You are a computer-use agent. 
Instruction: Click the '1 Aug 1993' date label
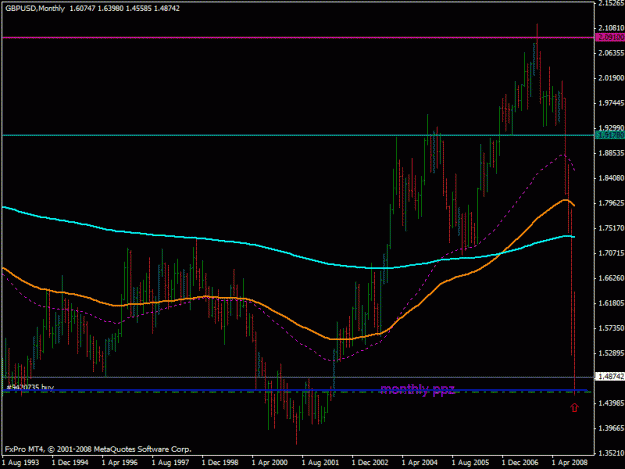pyautogui.click(x=20, y=462)
